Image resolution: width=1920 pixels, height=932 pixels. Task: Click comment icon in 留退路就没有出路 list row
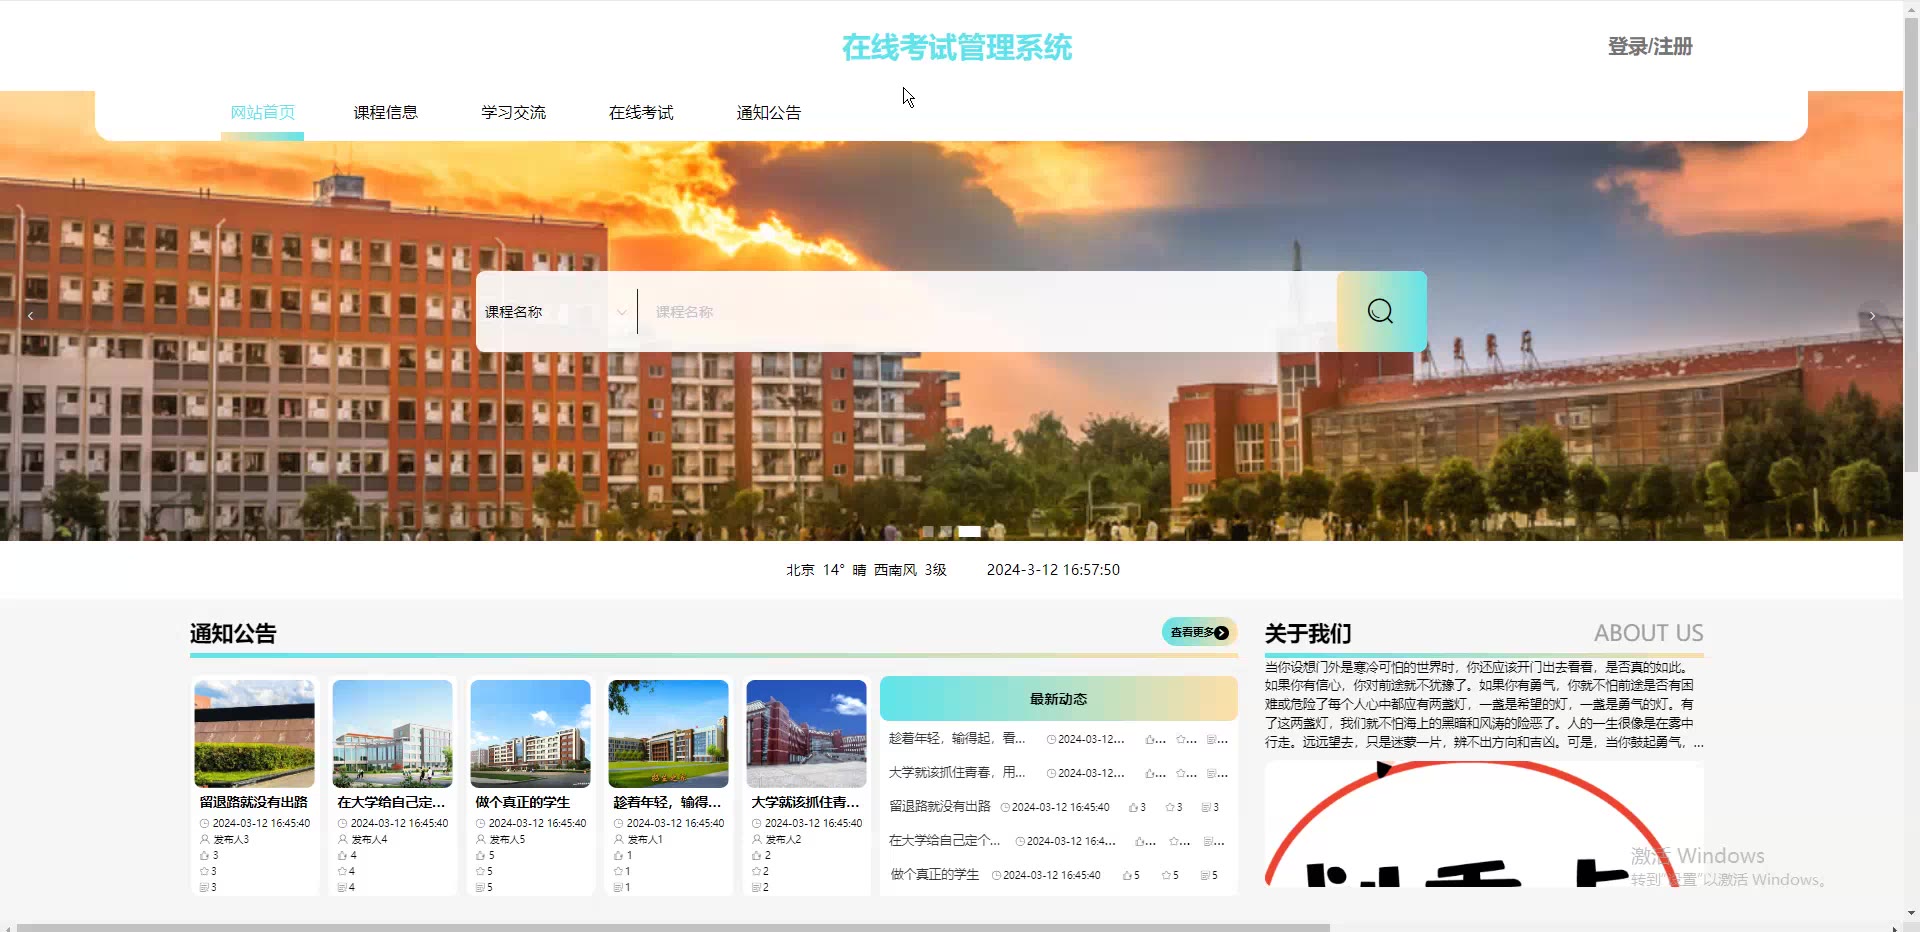tap(1205, 807)
